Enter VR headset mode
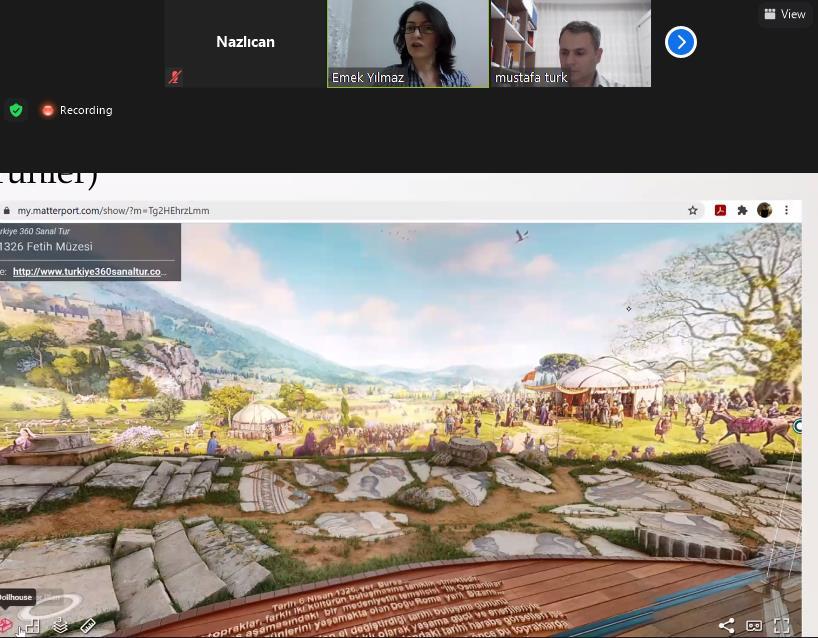The width and height of the screenshot is (818, 638). [754, 625]
